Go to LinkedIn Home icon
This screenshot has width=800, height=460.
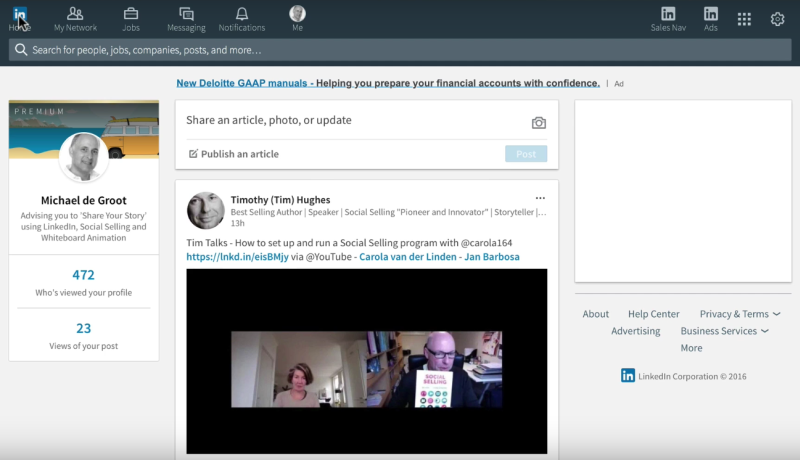(19, 14)
